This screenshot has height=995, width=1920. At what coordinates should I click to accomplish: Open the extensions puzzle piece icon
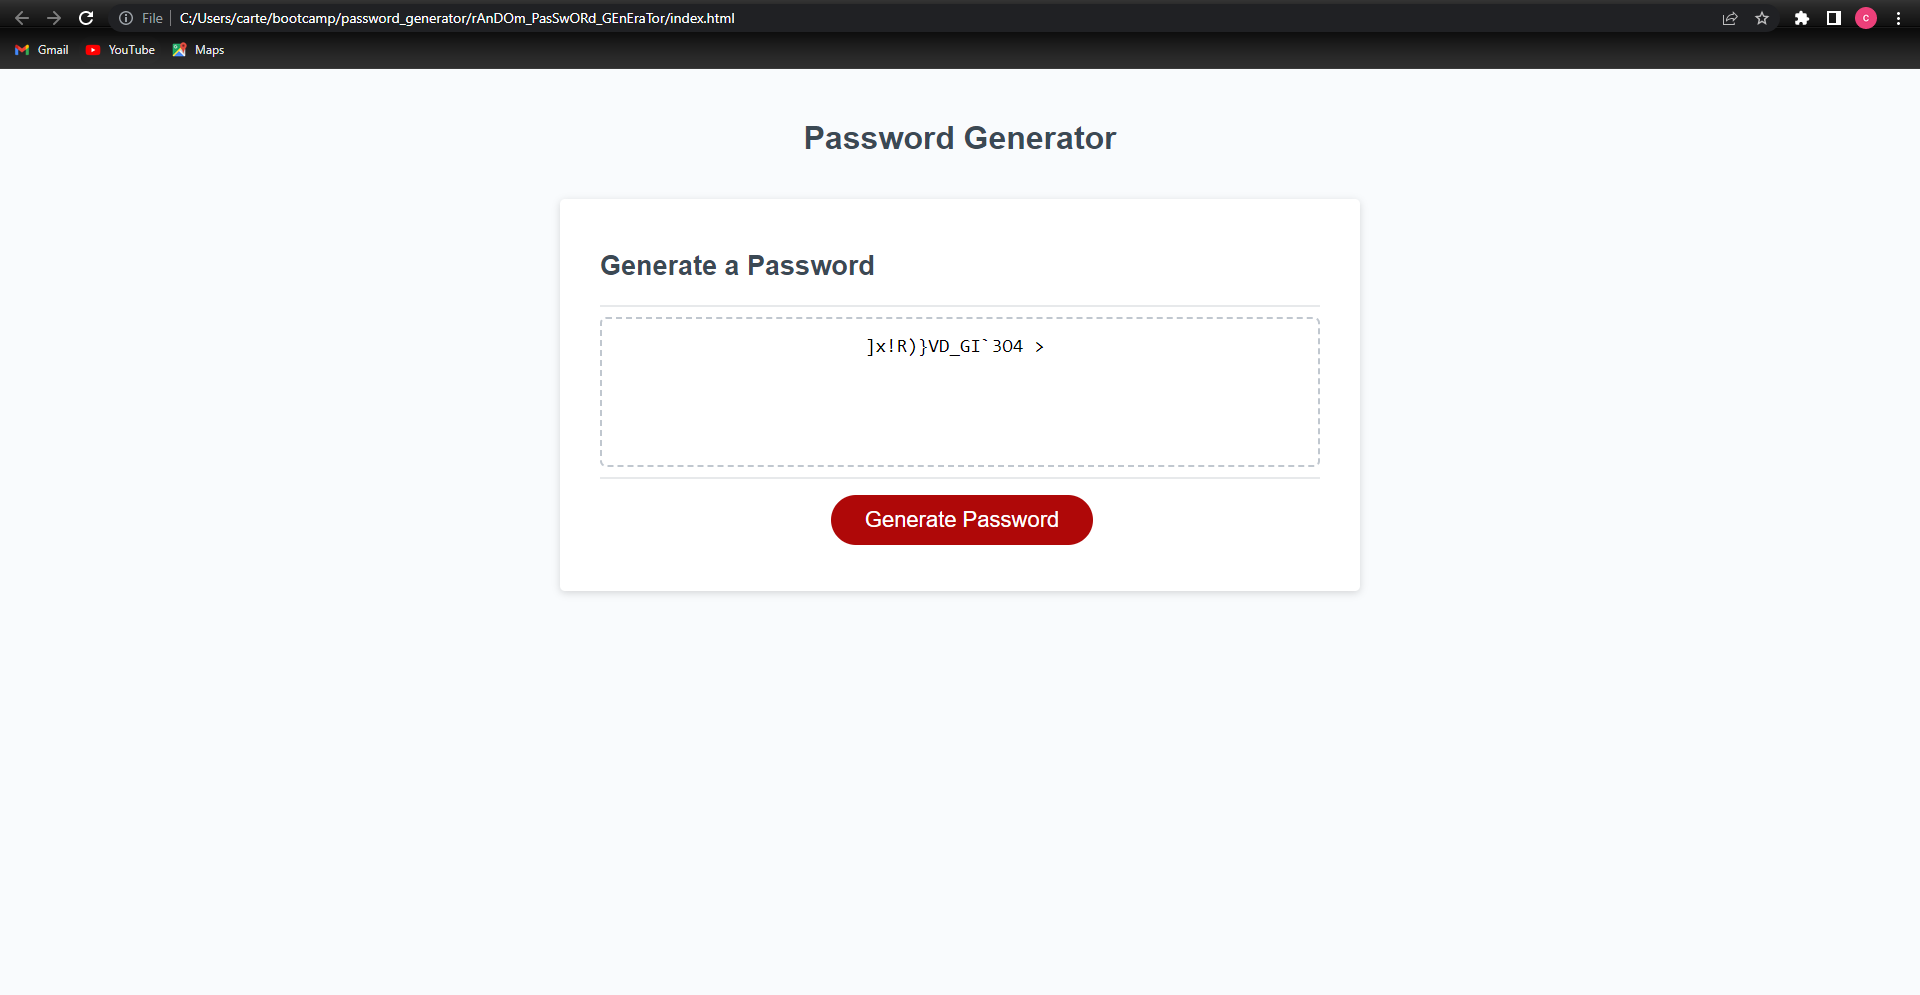1802,18
